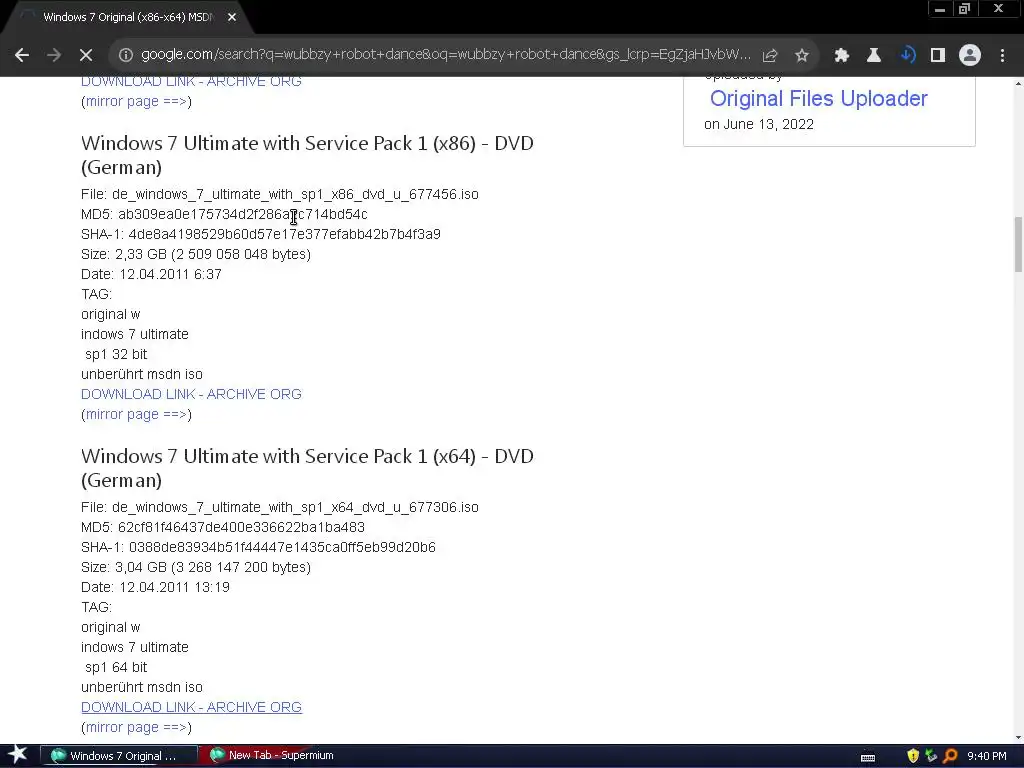
Task: Open the Extensions puzzle menu
Action: coord(841,56)
